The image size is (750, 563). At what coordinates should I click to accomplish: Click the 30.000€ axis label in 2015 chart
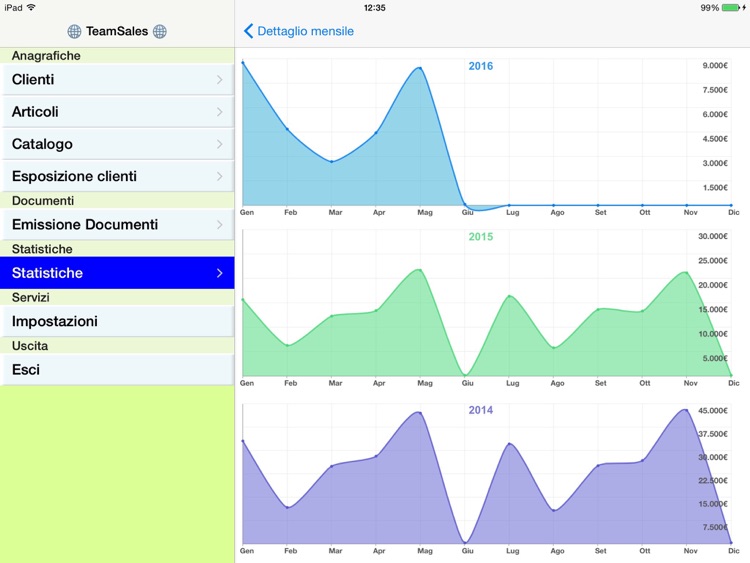click(713, 236)
